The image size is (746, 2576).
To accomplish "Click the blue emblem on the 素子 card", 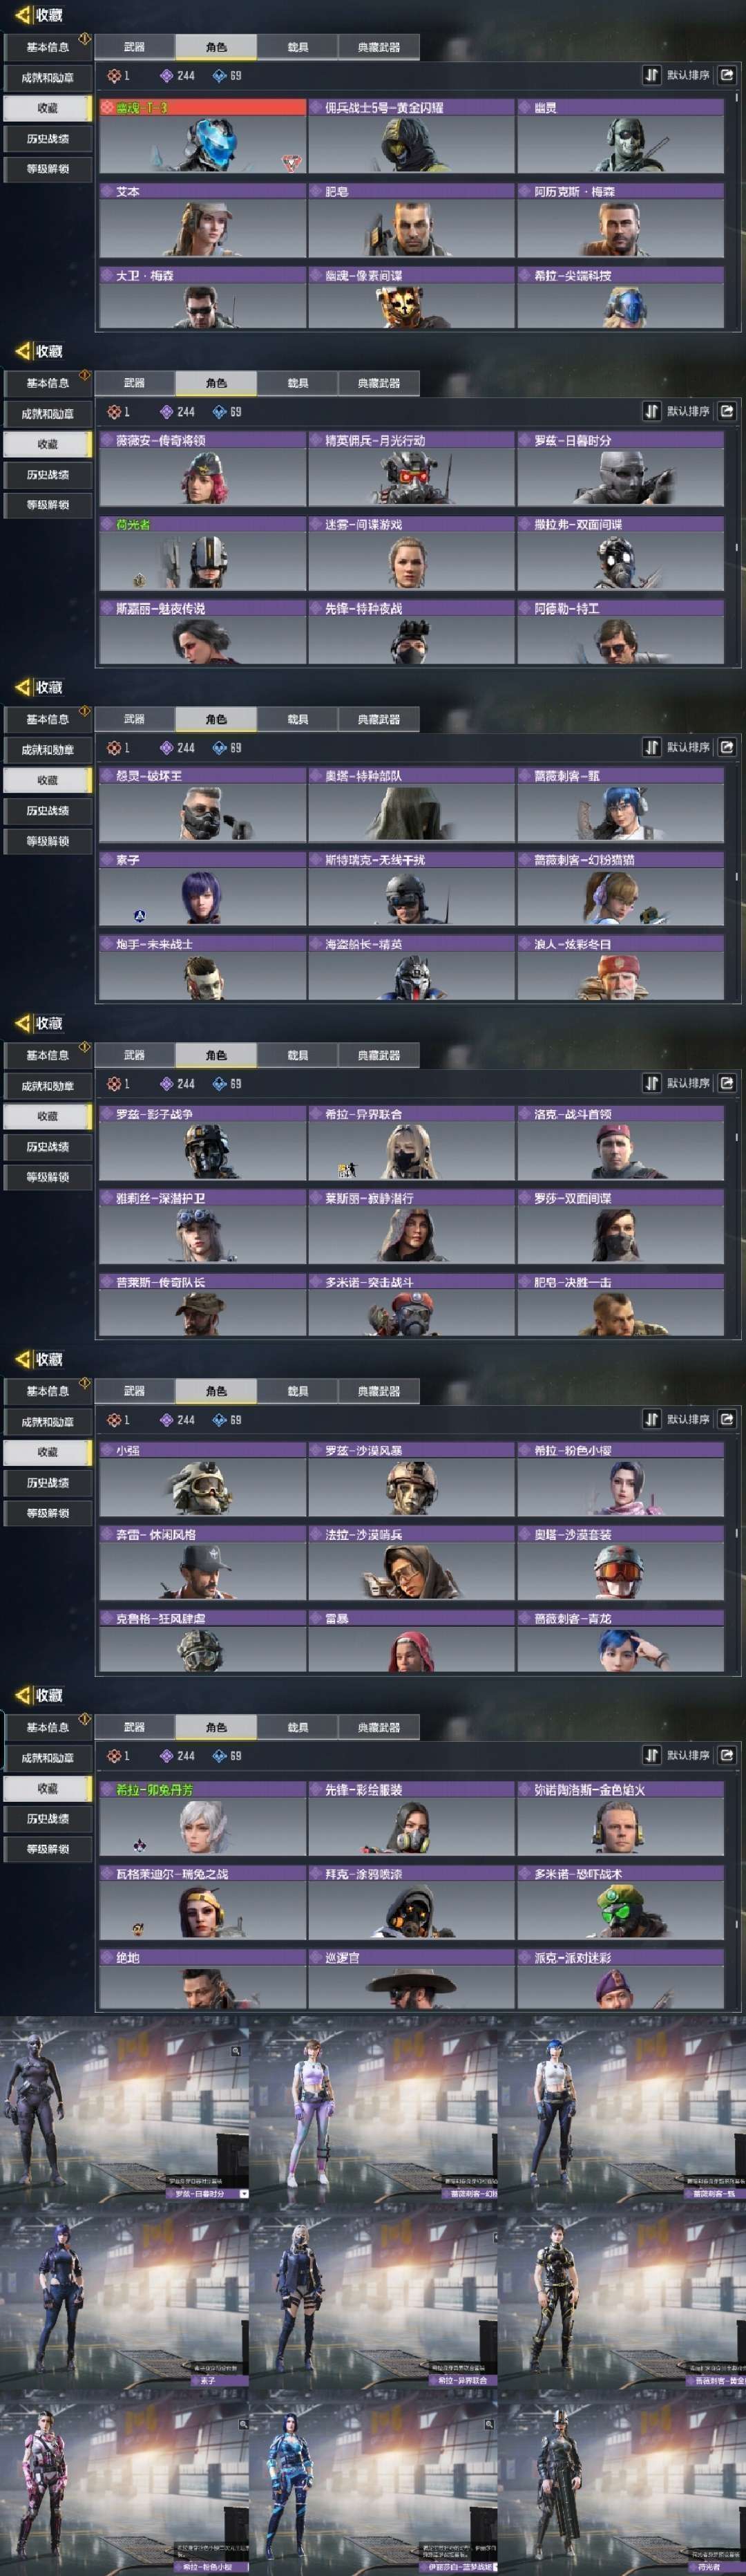I will (140, 915).
